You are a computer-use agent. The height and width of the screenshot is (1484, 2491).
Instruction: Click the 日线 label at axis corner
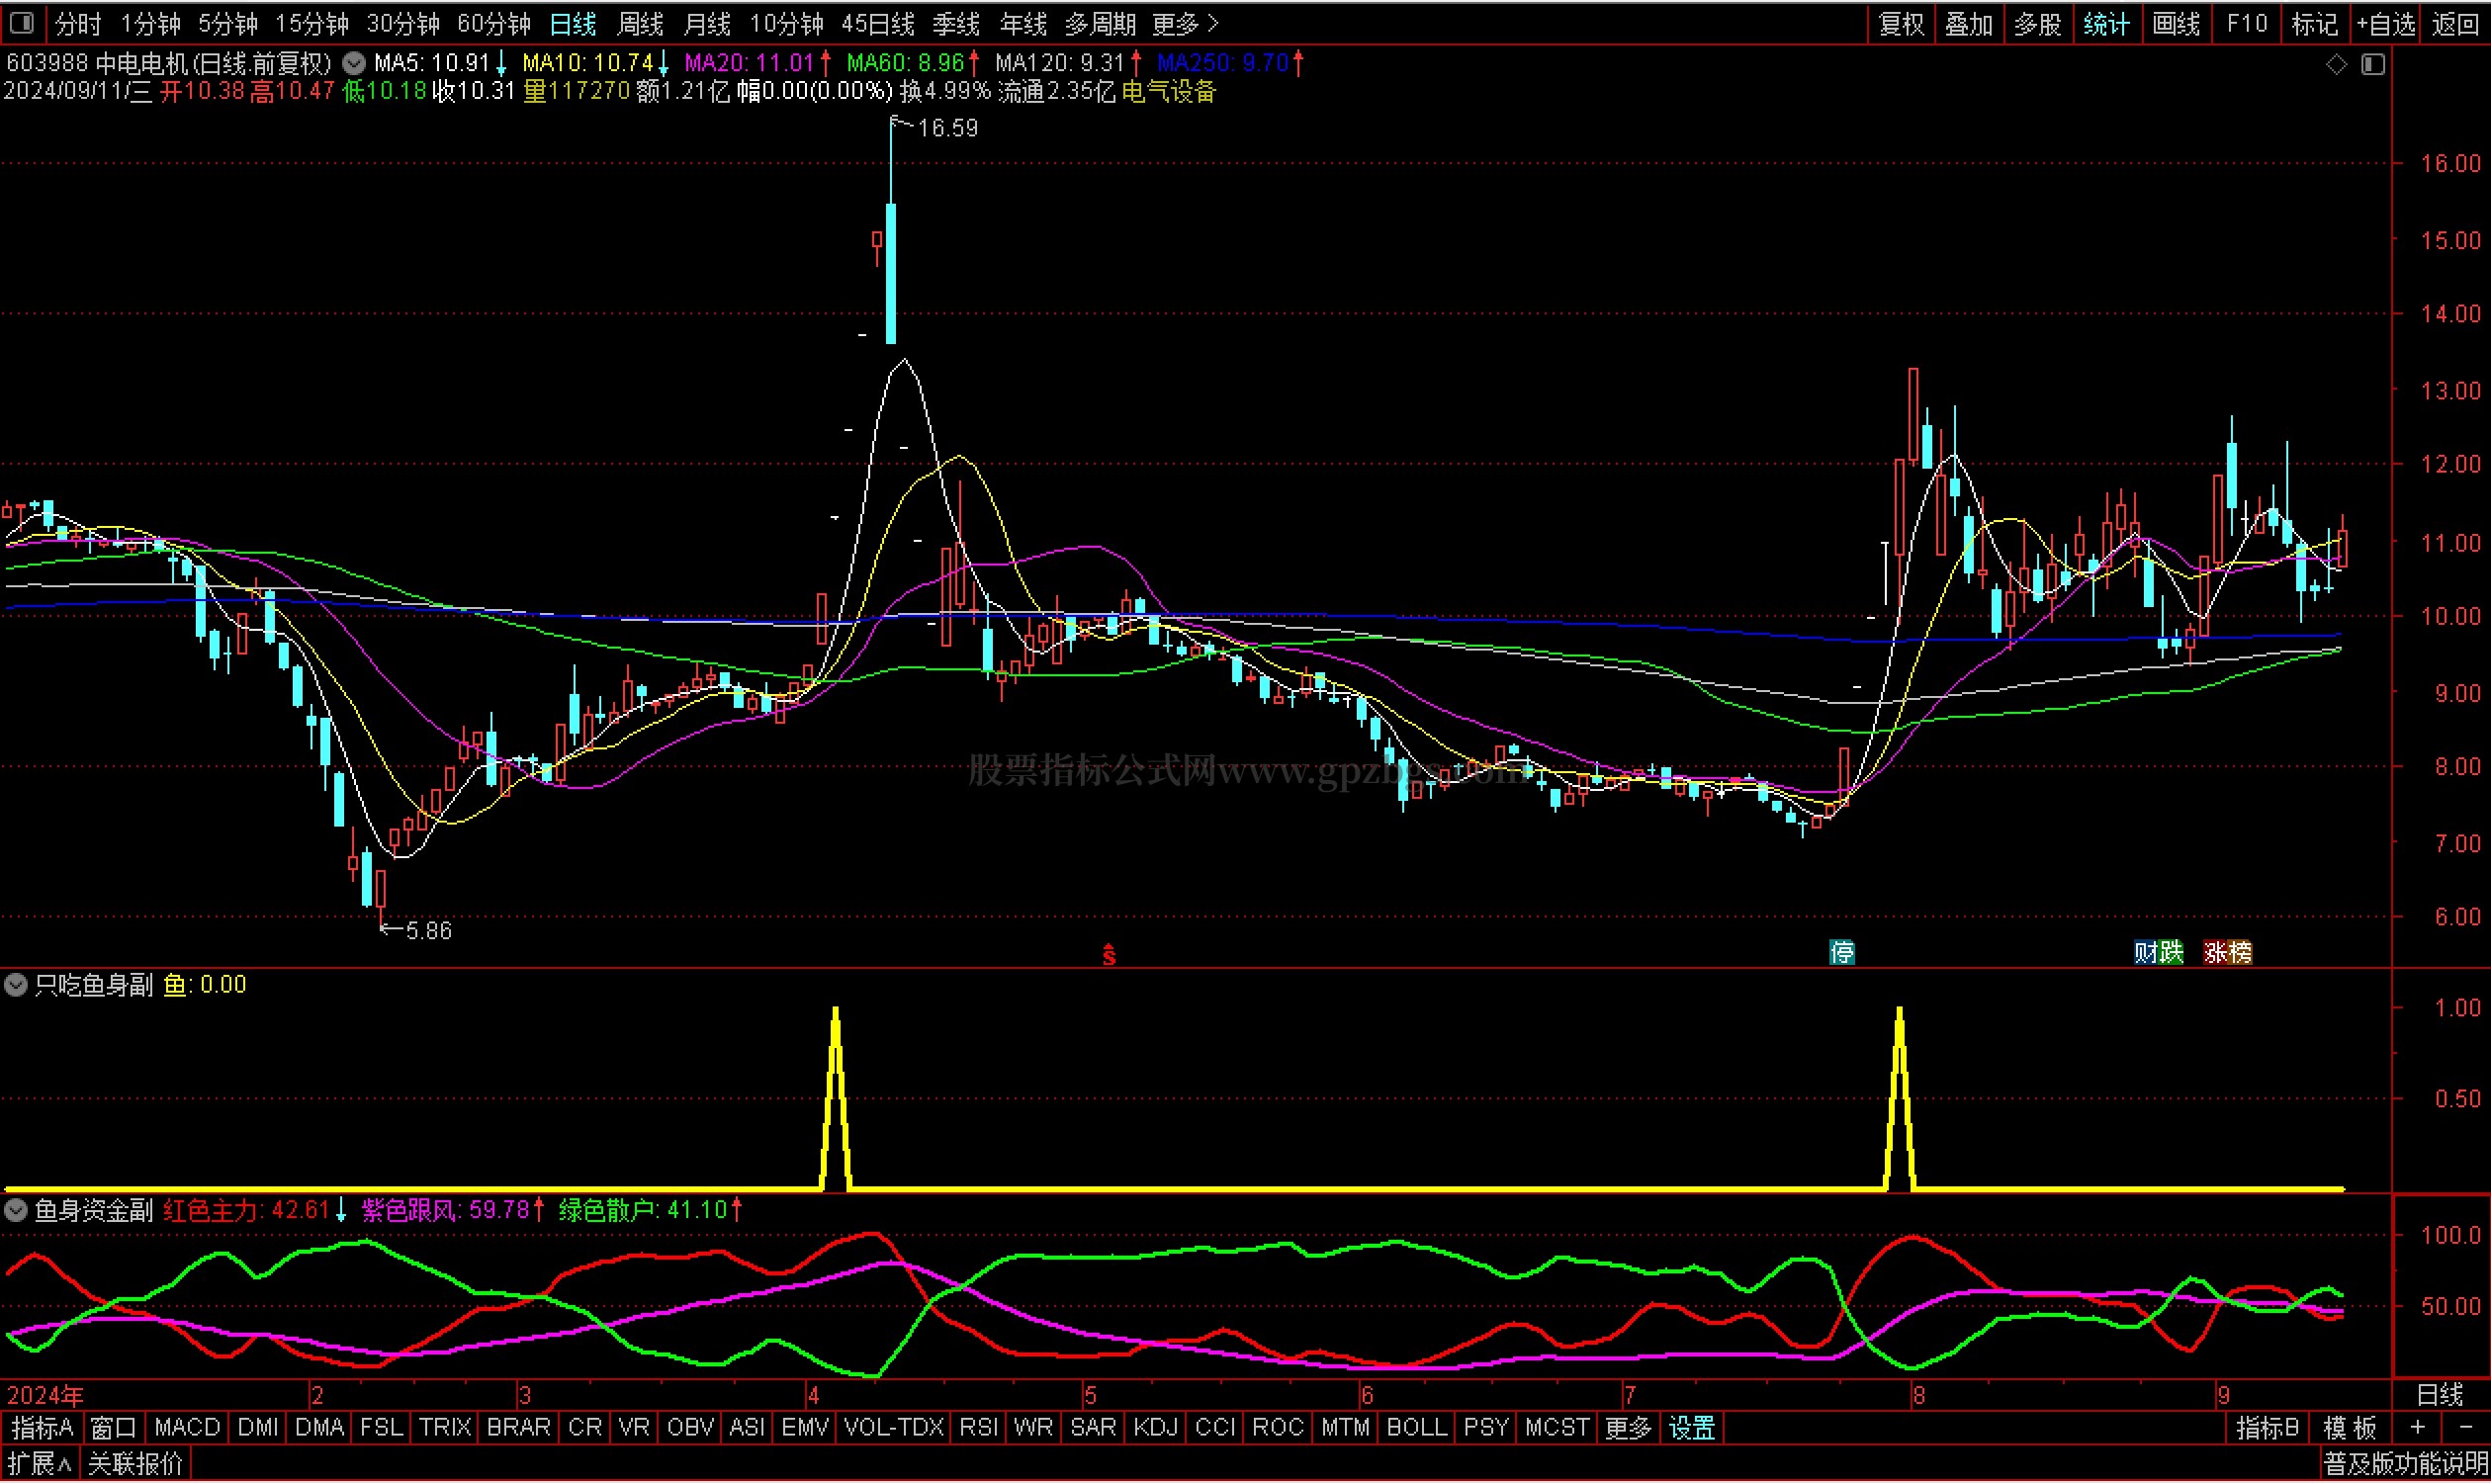click(2440, 1396)
